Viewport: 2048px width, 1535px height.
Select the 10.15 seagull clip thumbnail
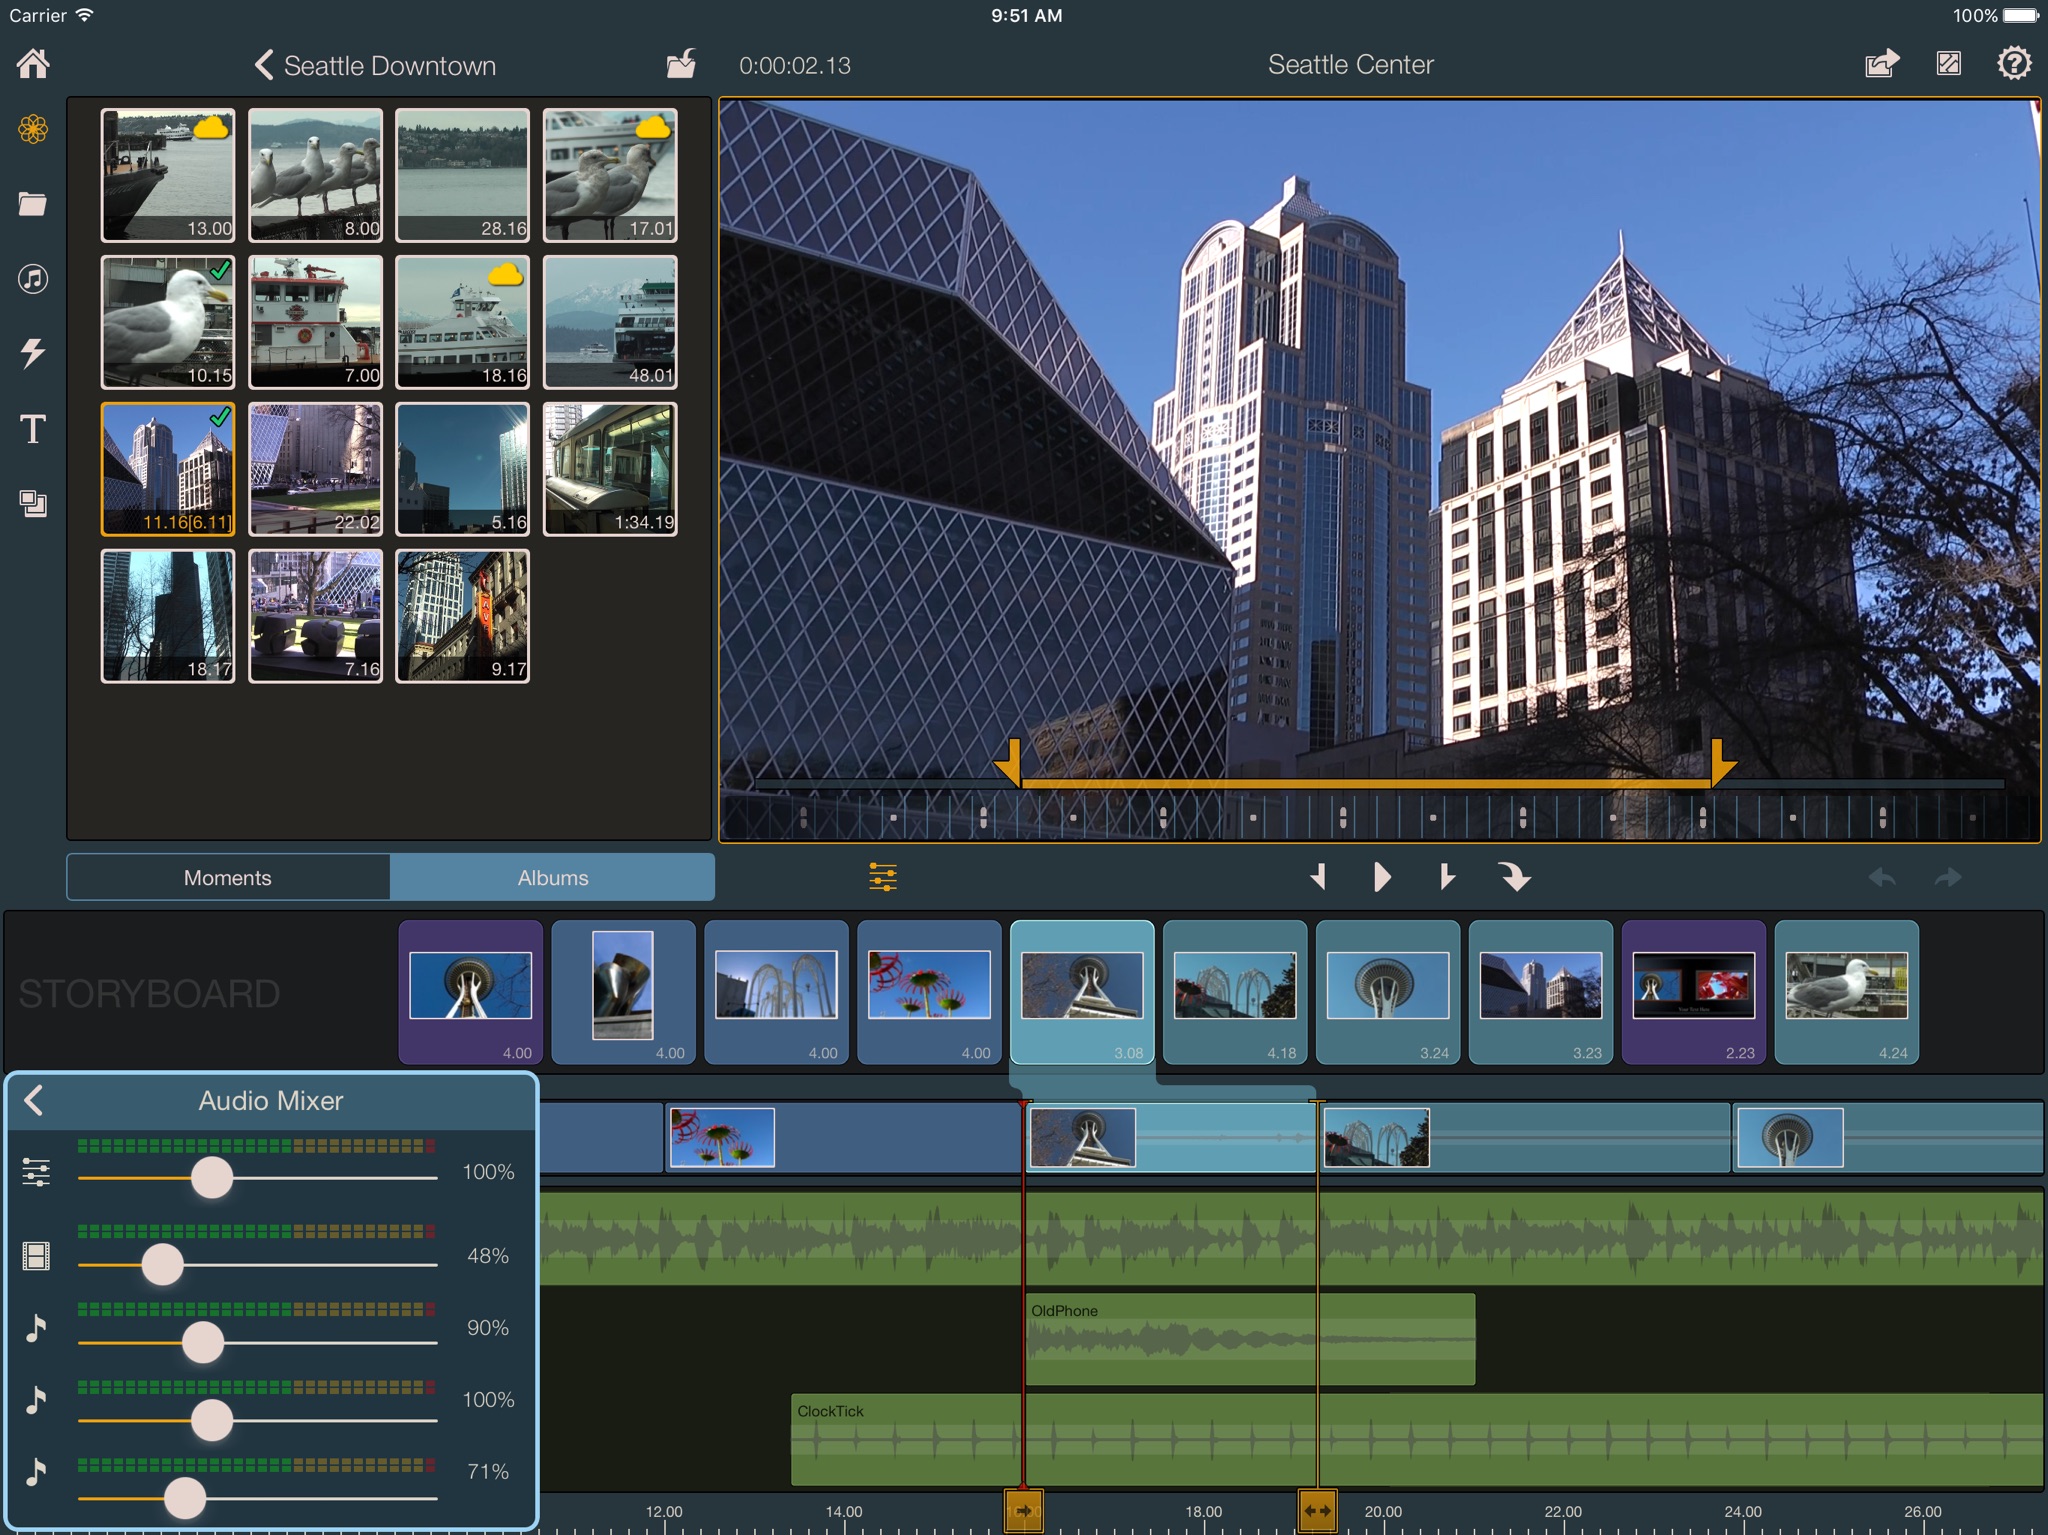coord(168,322)
